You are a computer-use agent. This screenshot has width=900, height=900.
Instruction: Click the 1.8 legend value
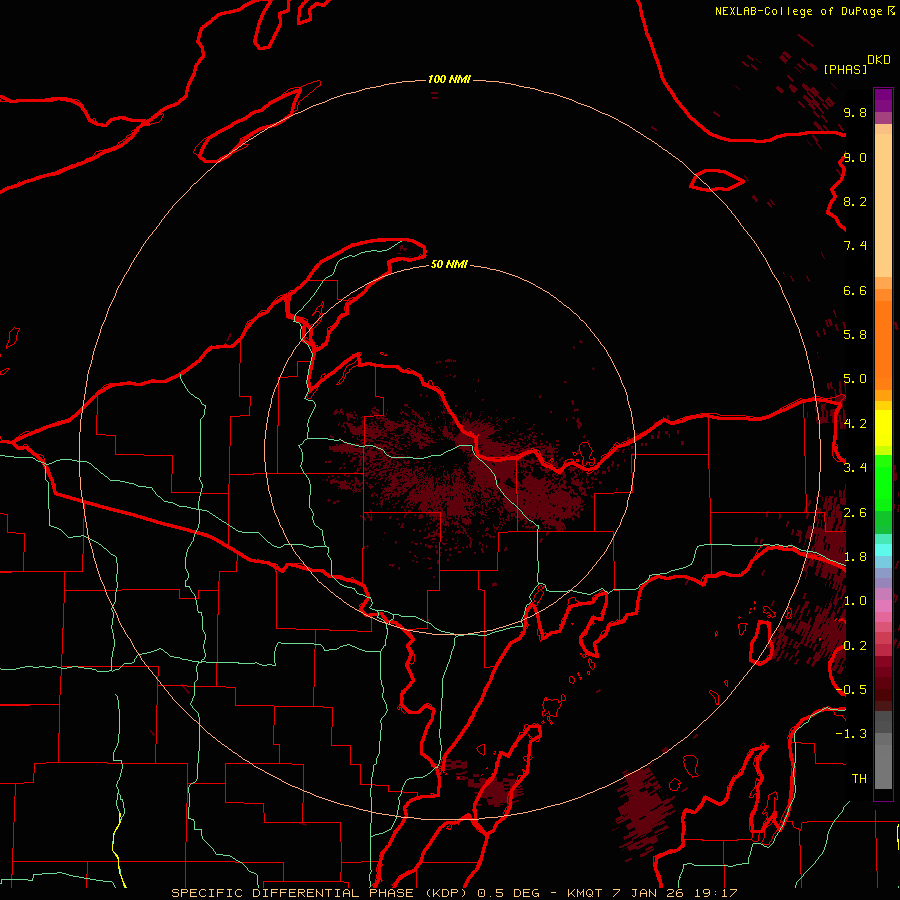855,557
